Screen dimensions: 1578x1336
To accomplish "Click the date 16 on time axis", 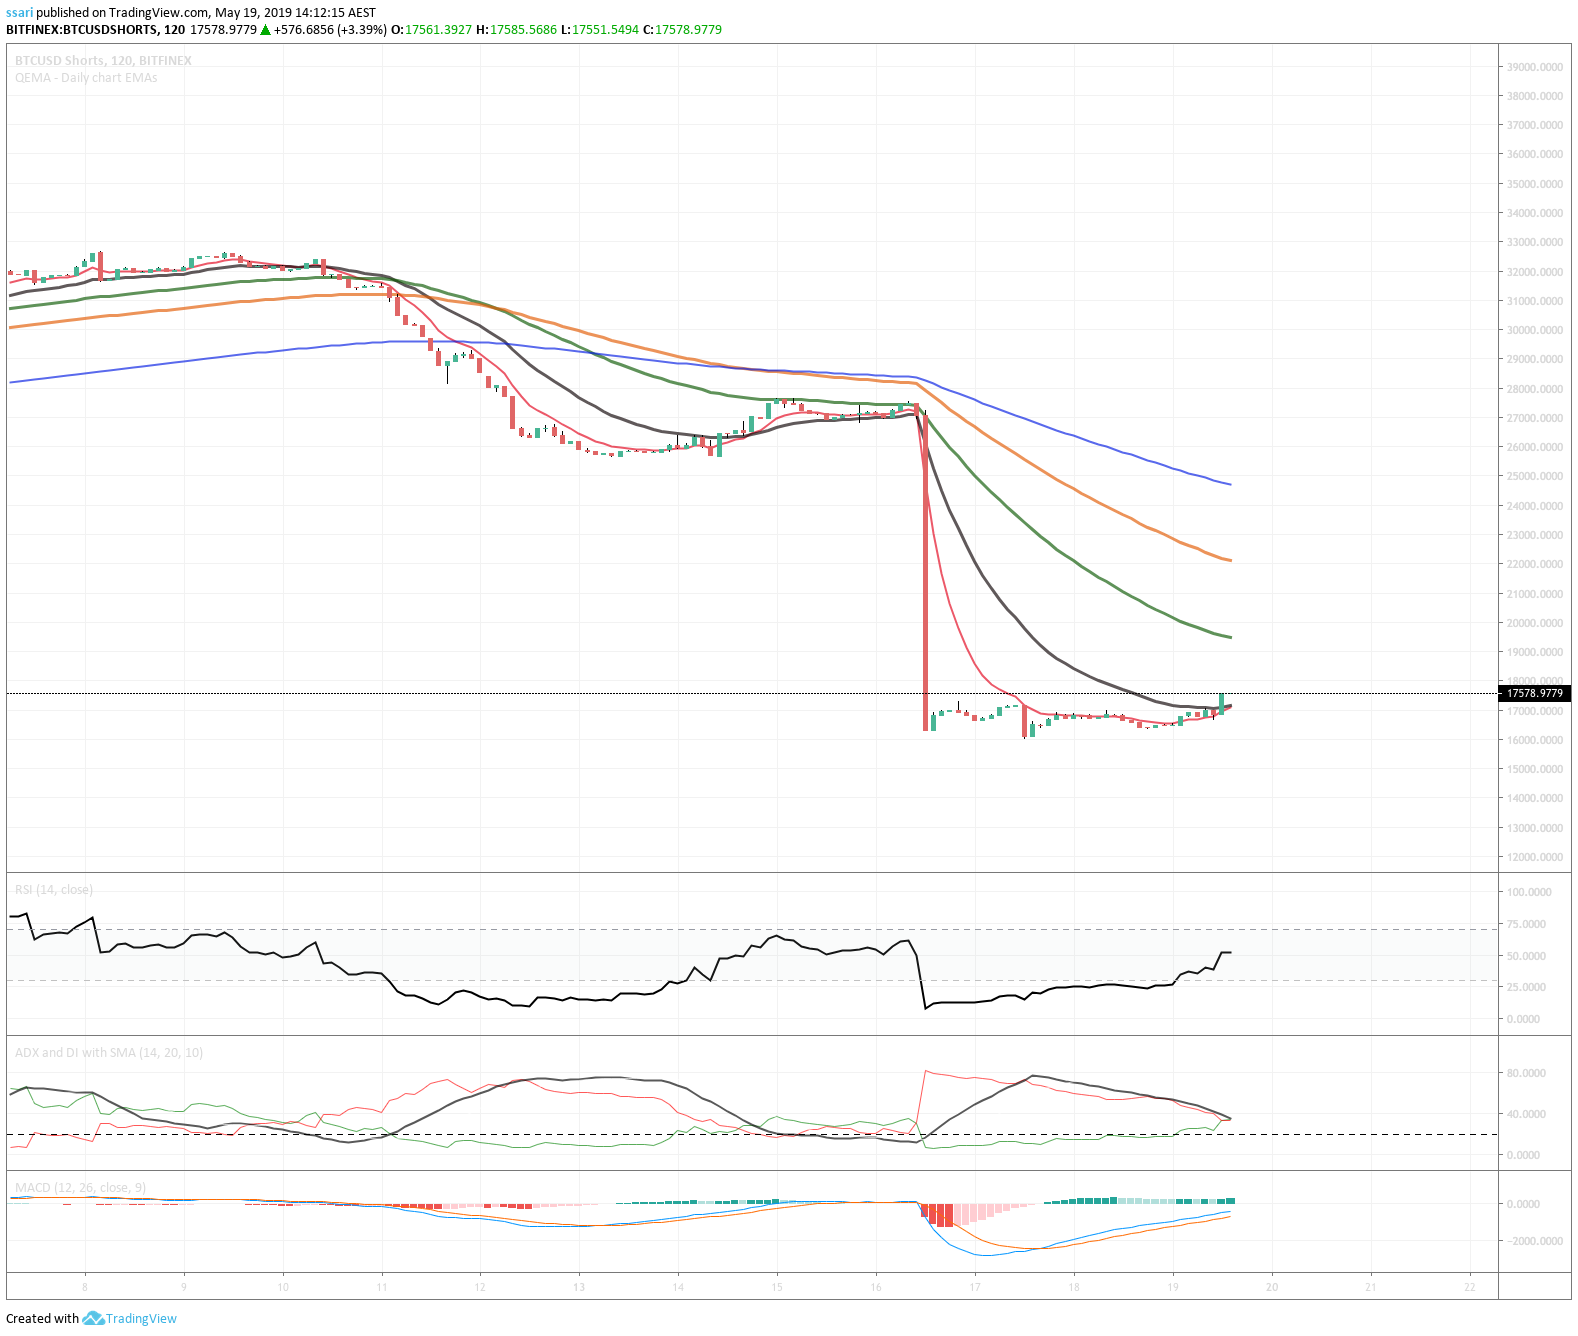I will [876, 1287].
